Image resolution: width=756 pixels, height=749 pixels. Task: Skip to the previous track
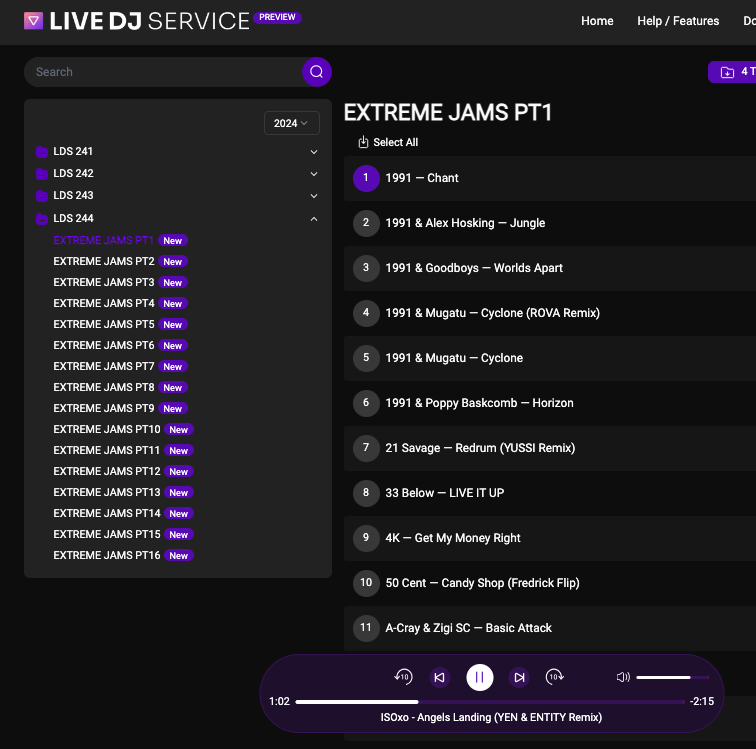(439, 677)
